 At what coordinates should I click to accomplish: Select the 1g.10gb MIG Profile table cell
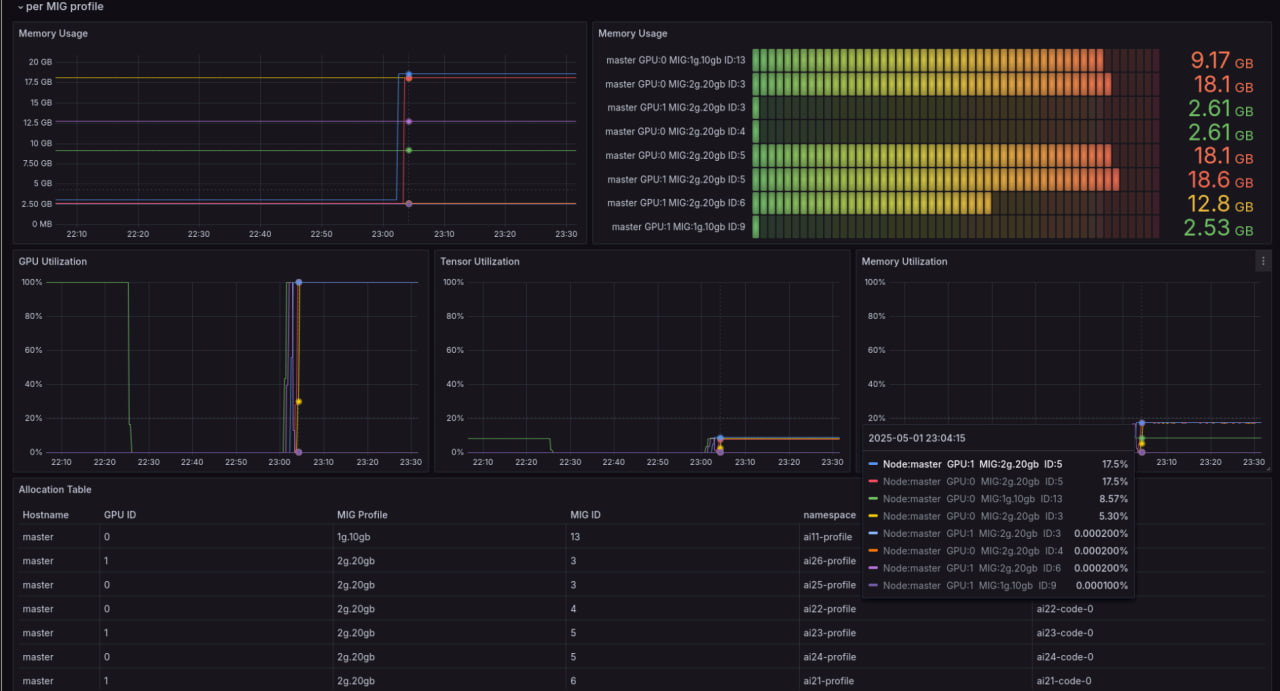(355, 537)
